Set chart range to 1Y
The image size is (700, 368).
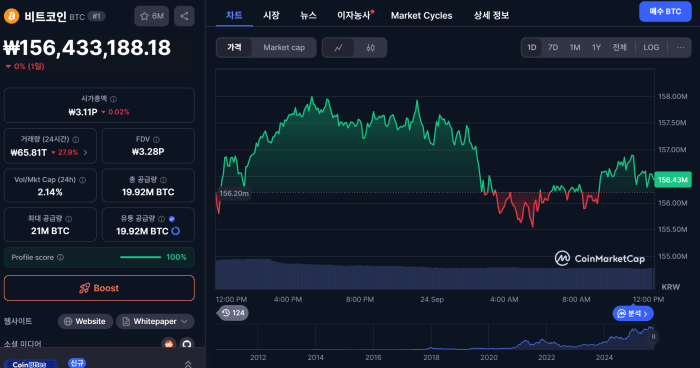(x=596, y=47)
